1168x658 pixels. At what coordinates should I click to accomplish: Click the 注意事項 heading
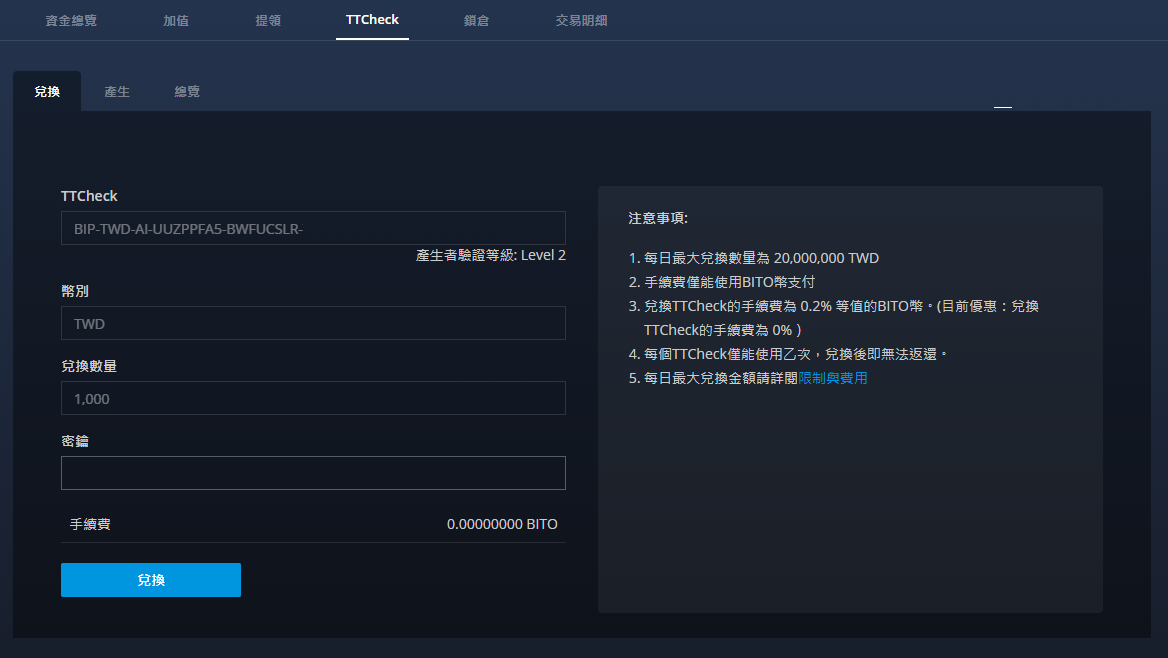(x=658, y=218)
